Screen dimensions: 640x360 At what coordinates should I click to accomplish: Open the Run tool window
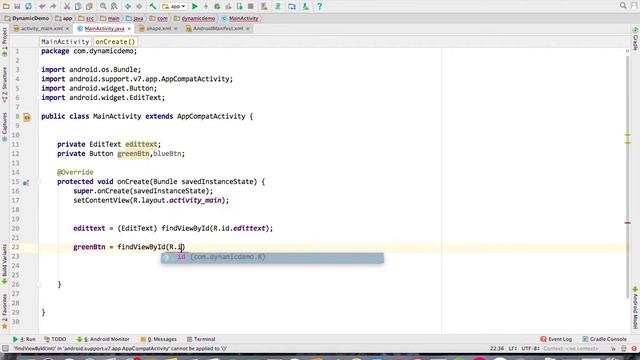tap(24, 339)
